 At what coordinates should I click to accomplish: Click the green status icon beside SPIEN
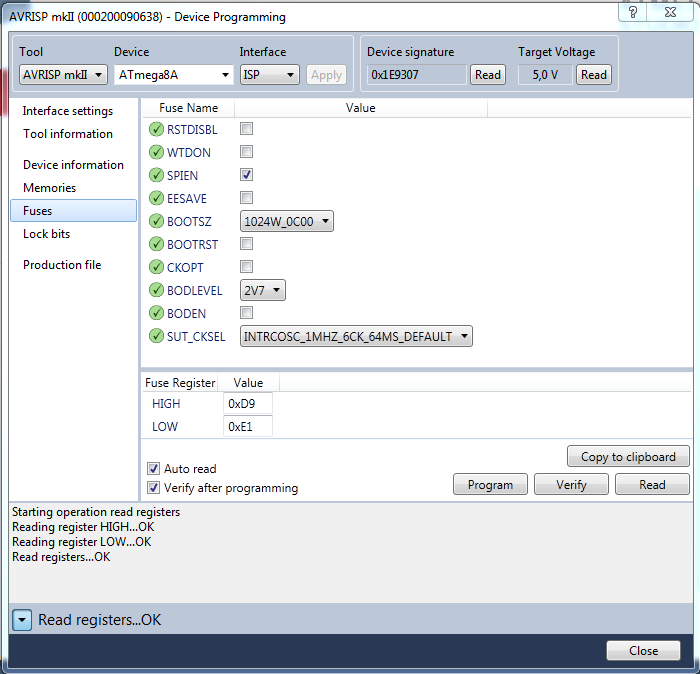pos(156,175)
